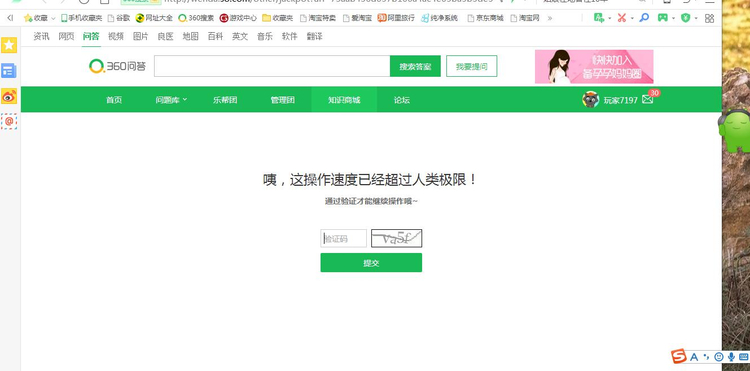Viewport: 750px width, 371px height.
Task: Click the 360问答 logo
Action: click(117, 66)
